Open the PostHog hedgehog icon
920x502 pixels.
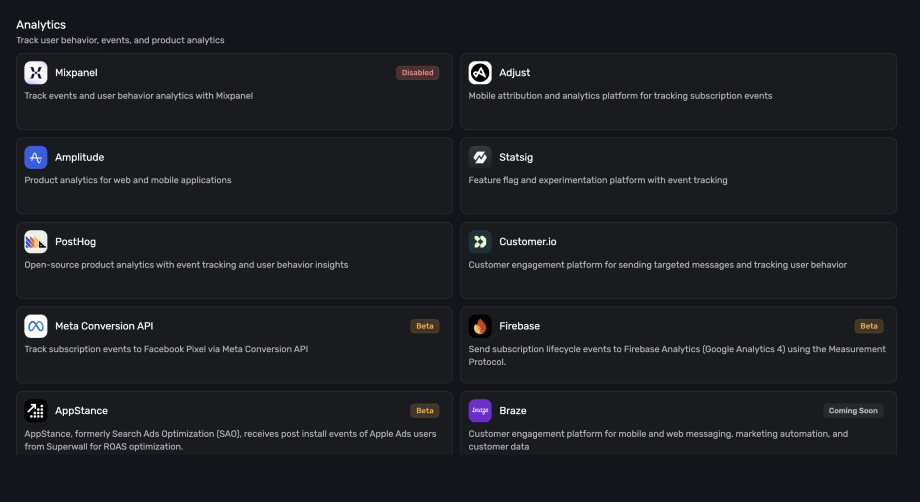pos(36,242)
